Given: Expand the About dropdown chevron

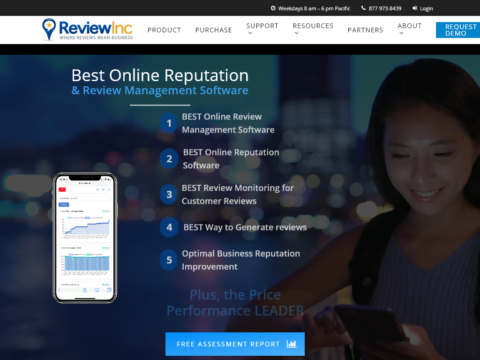Looking at the screenshot, I should tap(401, 33).
